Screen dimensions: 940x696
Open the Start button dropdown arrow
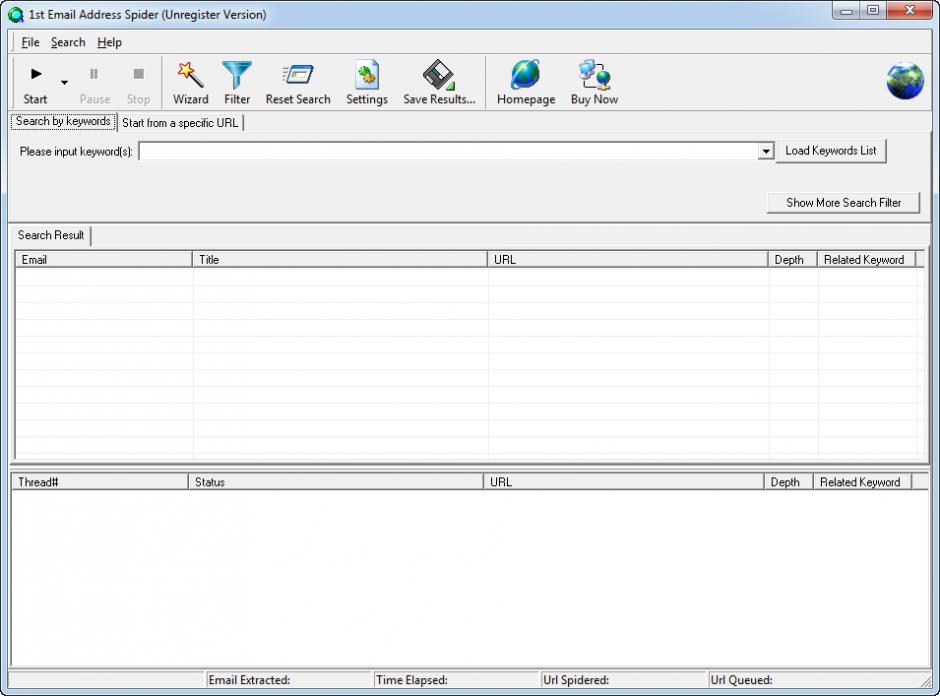click(x=64, y=83)
